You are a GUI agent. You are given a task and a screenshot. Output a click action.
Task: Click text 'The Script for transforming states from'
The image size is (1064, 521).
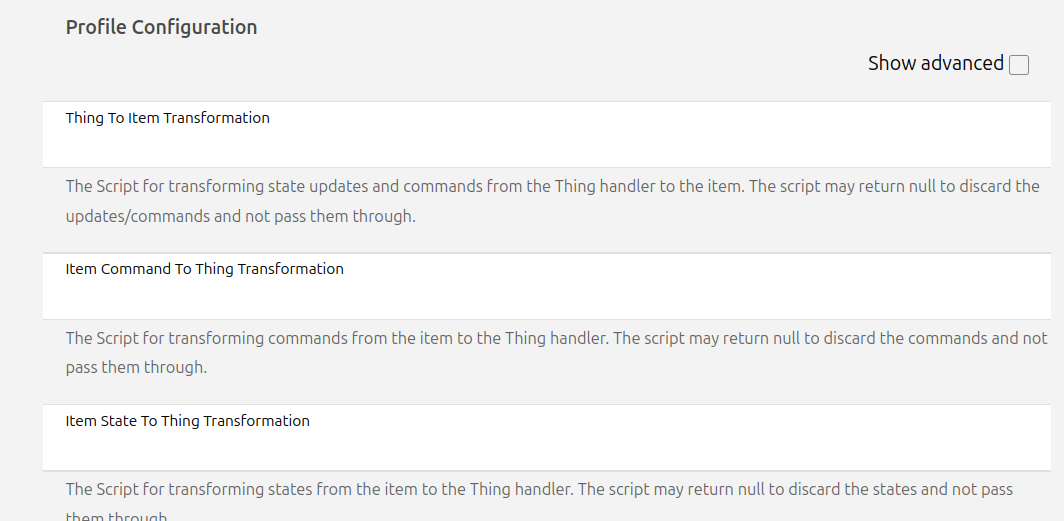[205, 489]
